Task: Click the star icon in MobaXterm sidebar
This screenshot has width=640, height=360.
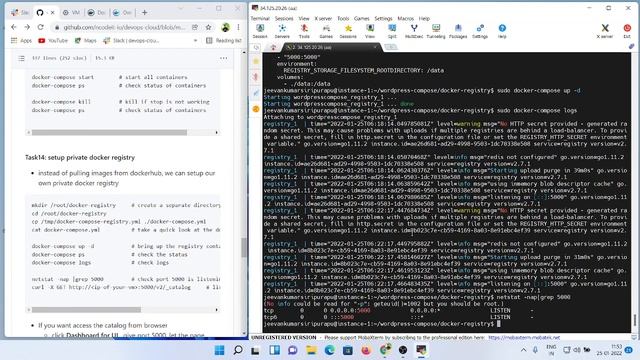Action: click(x=256, y=61)
